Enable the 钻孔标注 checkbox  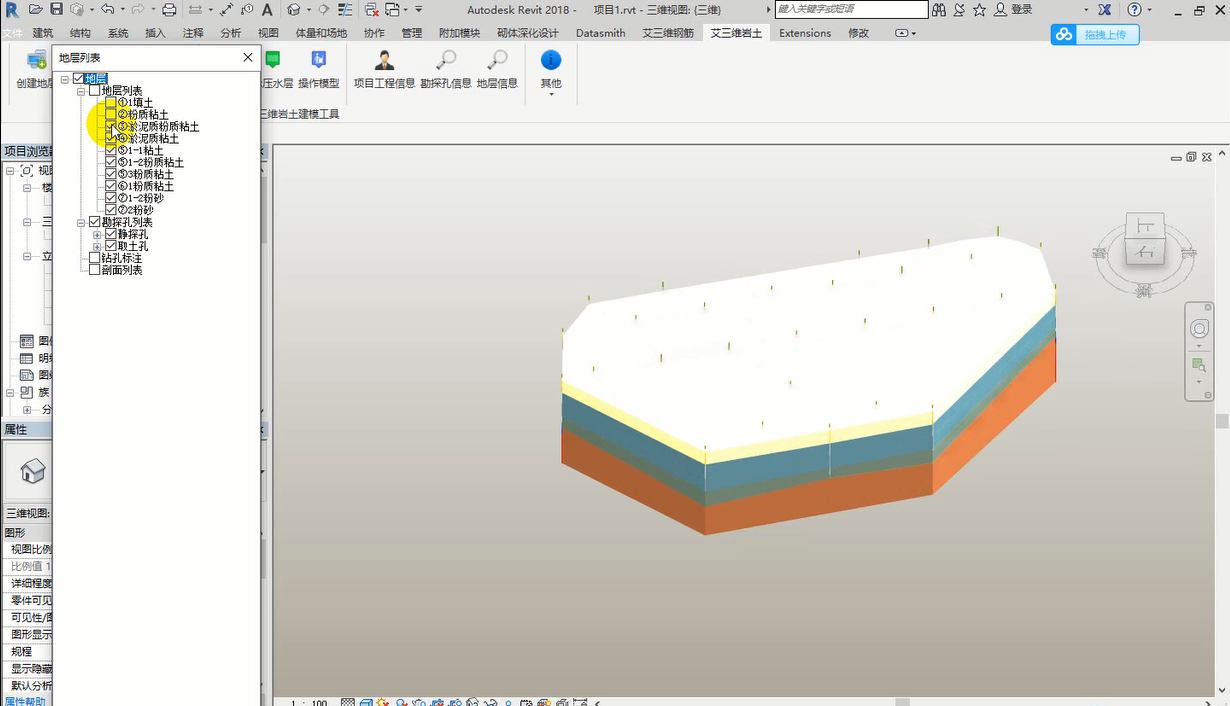[95, 258]
